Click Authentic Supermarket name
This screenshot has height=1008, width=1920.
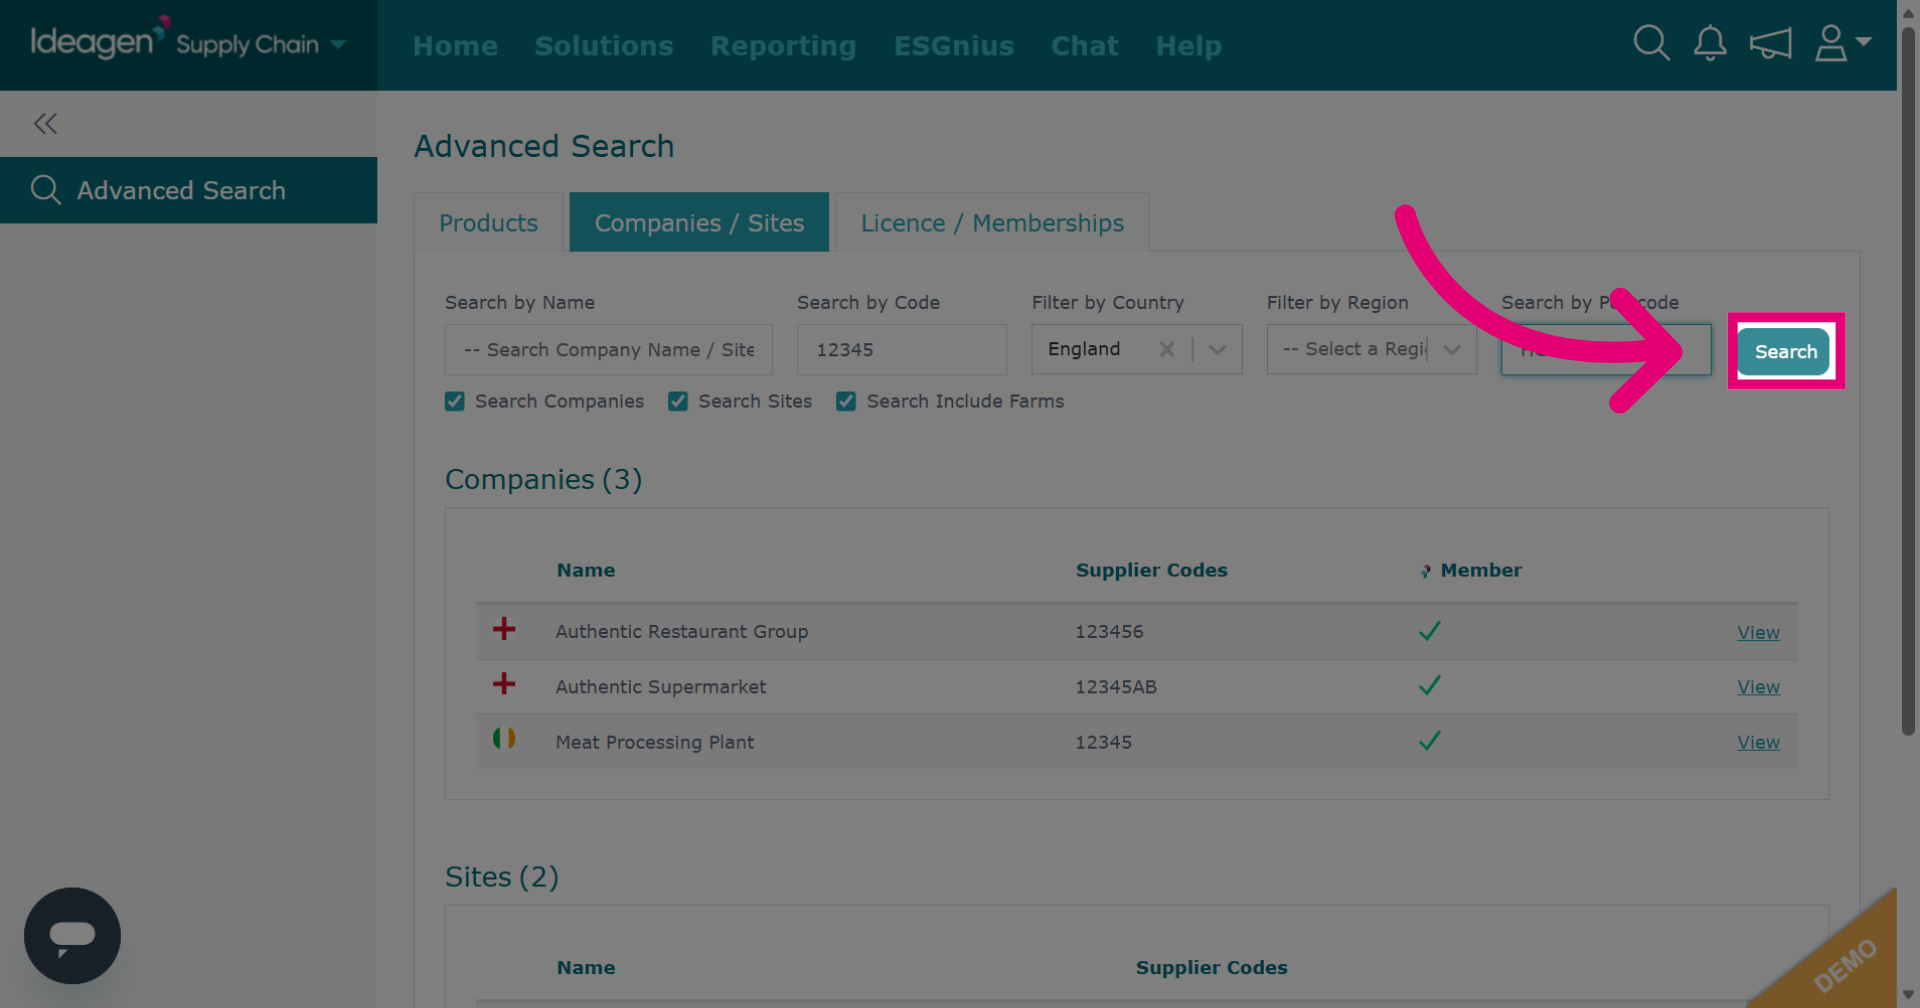(661, 686)
